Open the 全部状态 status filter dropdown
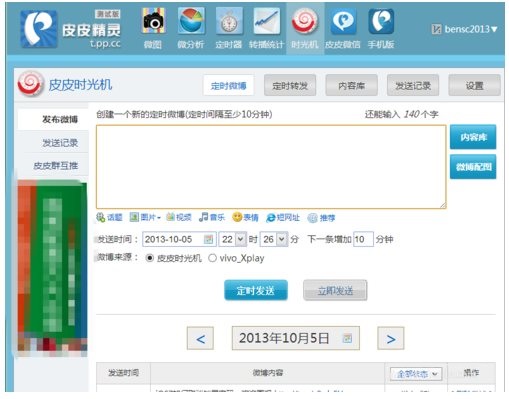The image size is (509, 399). (x=416, y=374)
